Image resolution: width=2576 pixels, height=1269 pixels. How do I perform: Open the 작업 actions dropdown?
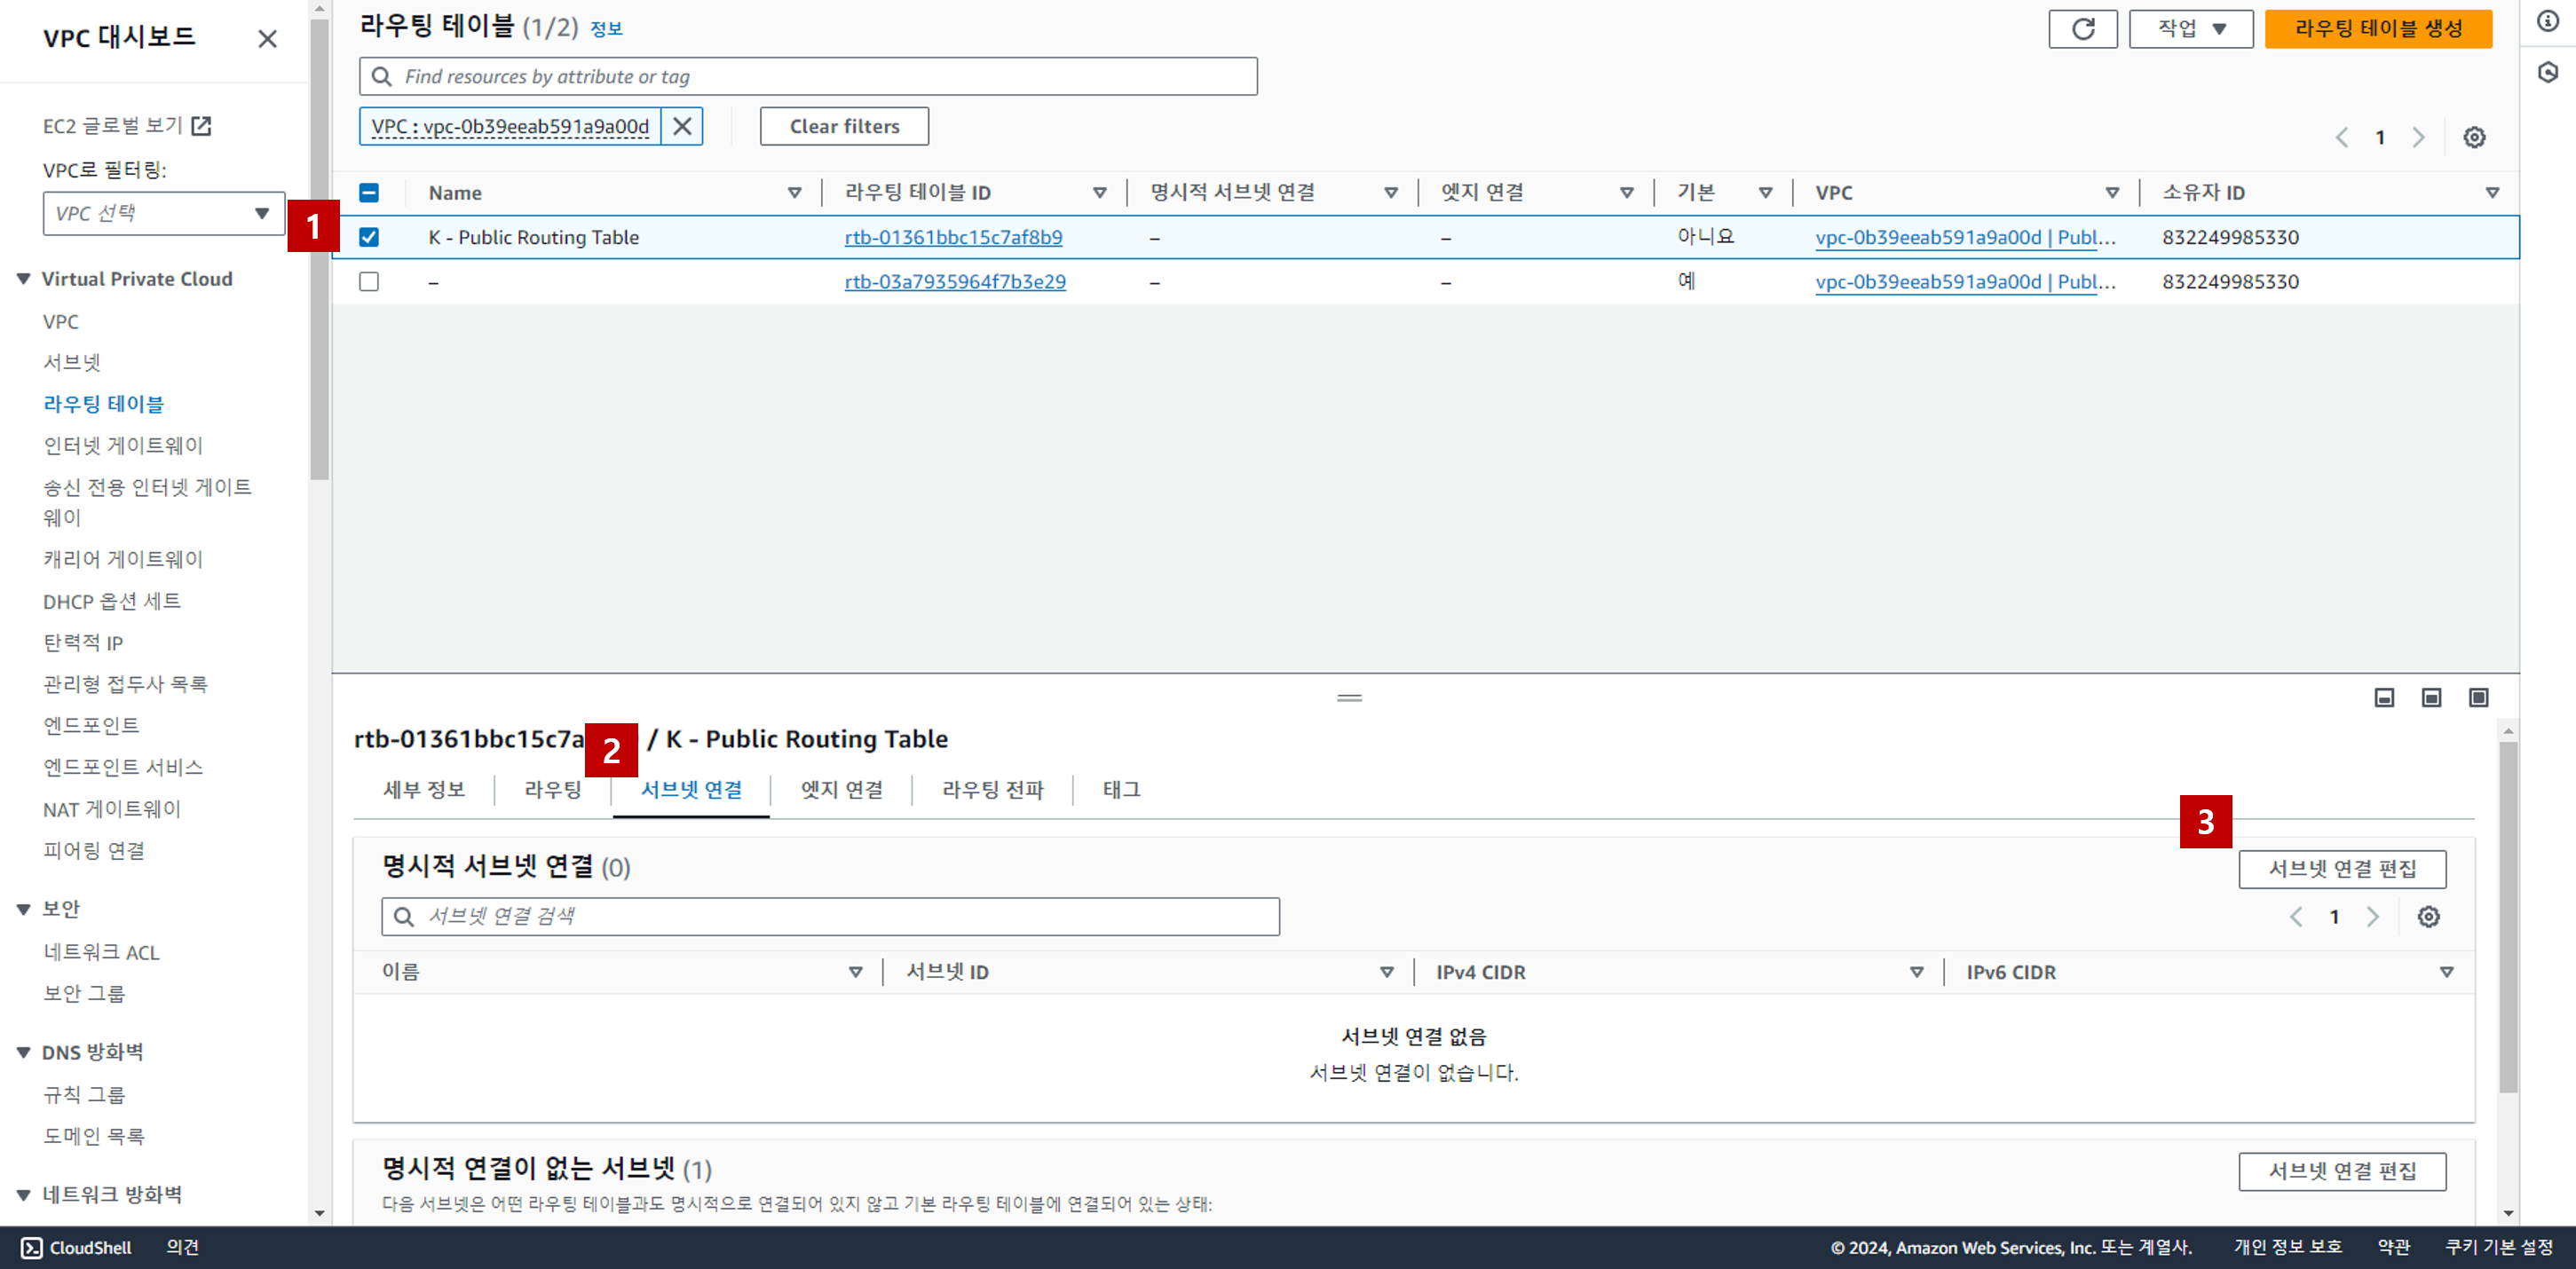pyautogui.click(x=2190, y=29)
